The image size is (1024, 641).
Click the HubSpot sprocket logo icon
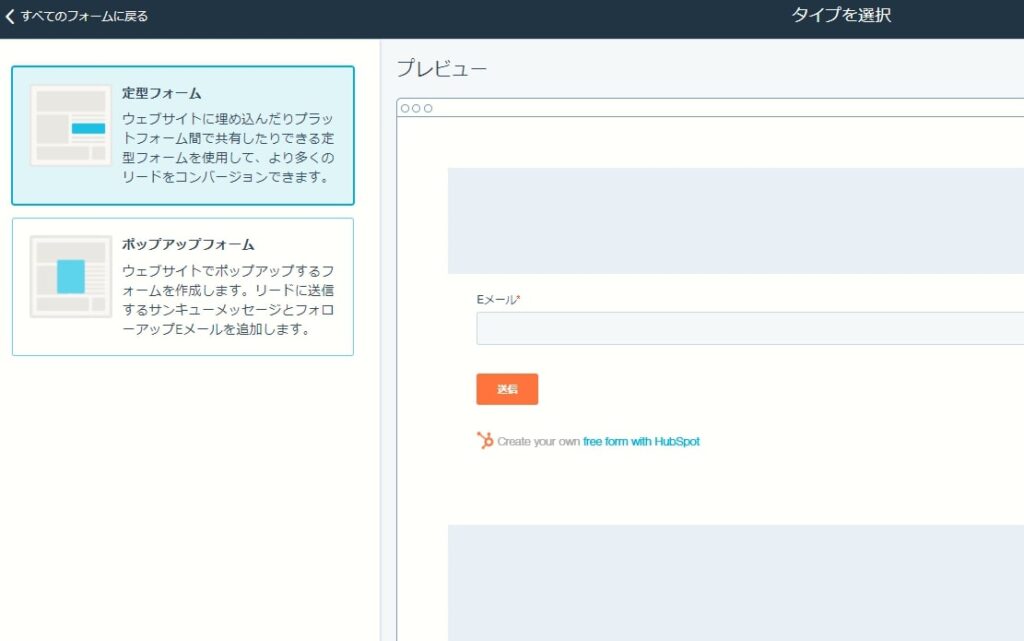485,441
